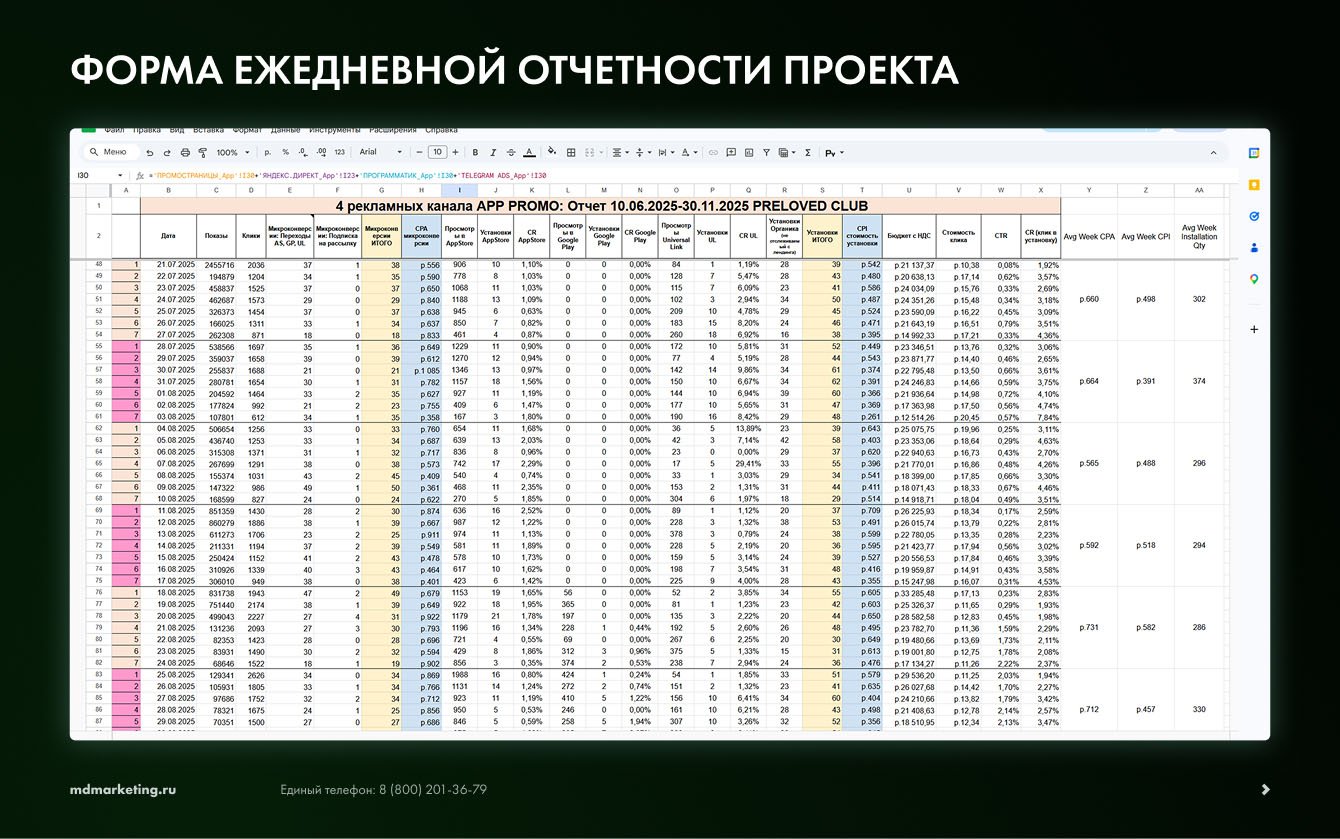This screenshot has width=1340, height=839.
Task: Apply percent format to the cell
Action: (286, 153)
